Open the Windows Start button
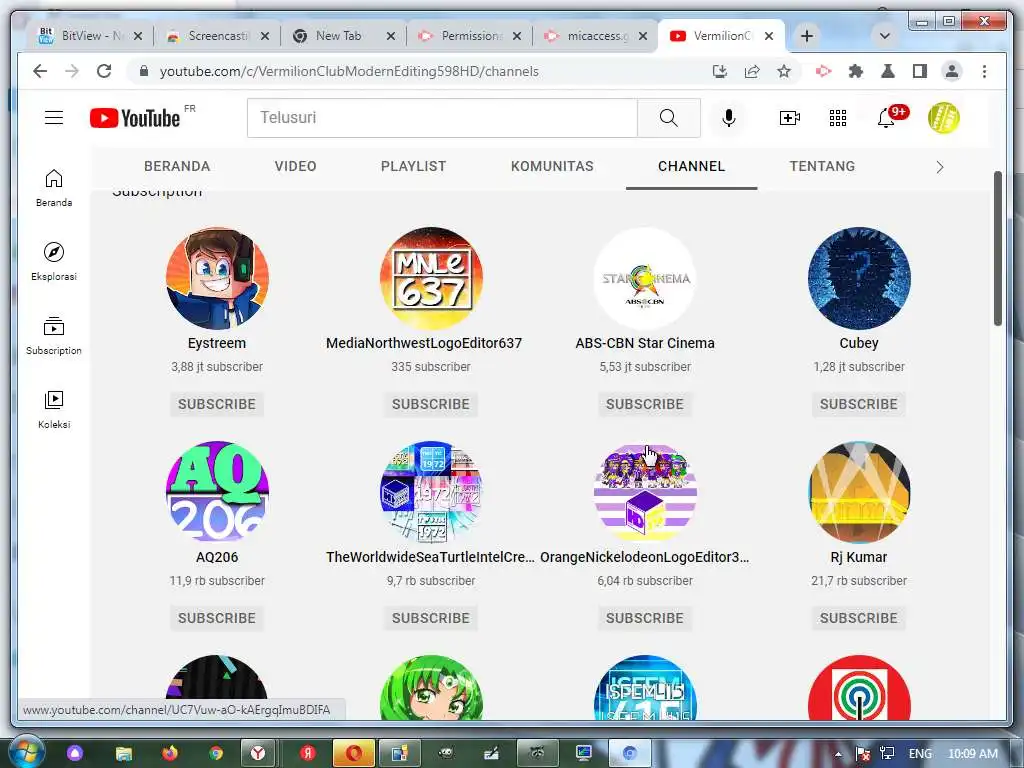1024x768 pixels. [26, 752]
